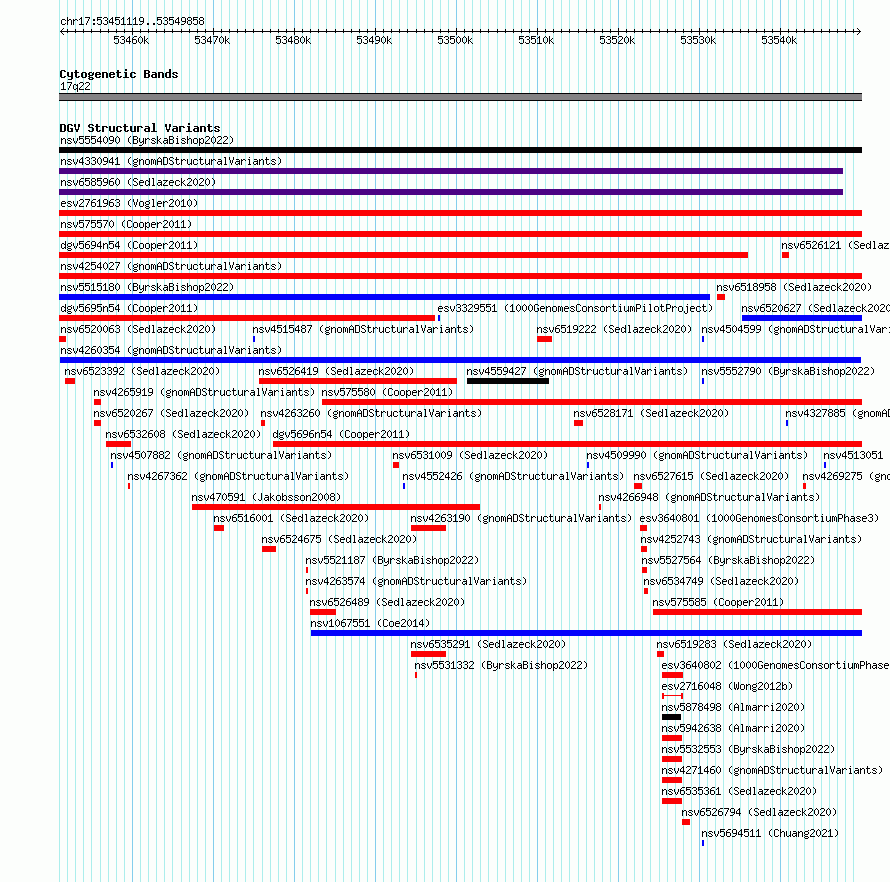Select esv2716048 (Wong2012b) label
Image resolution: width=890 pixels, height=882 pixels.
(727, 686)
